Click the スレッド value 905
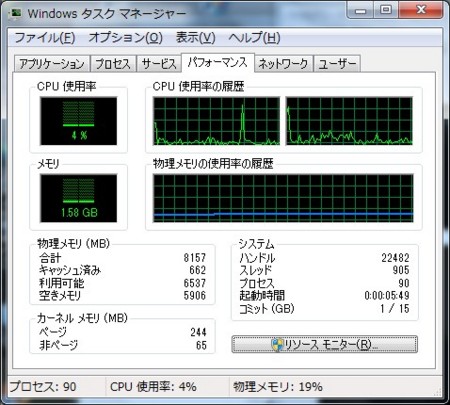Screen dimensions: 450x405 pos(401,270)
